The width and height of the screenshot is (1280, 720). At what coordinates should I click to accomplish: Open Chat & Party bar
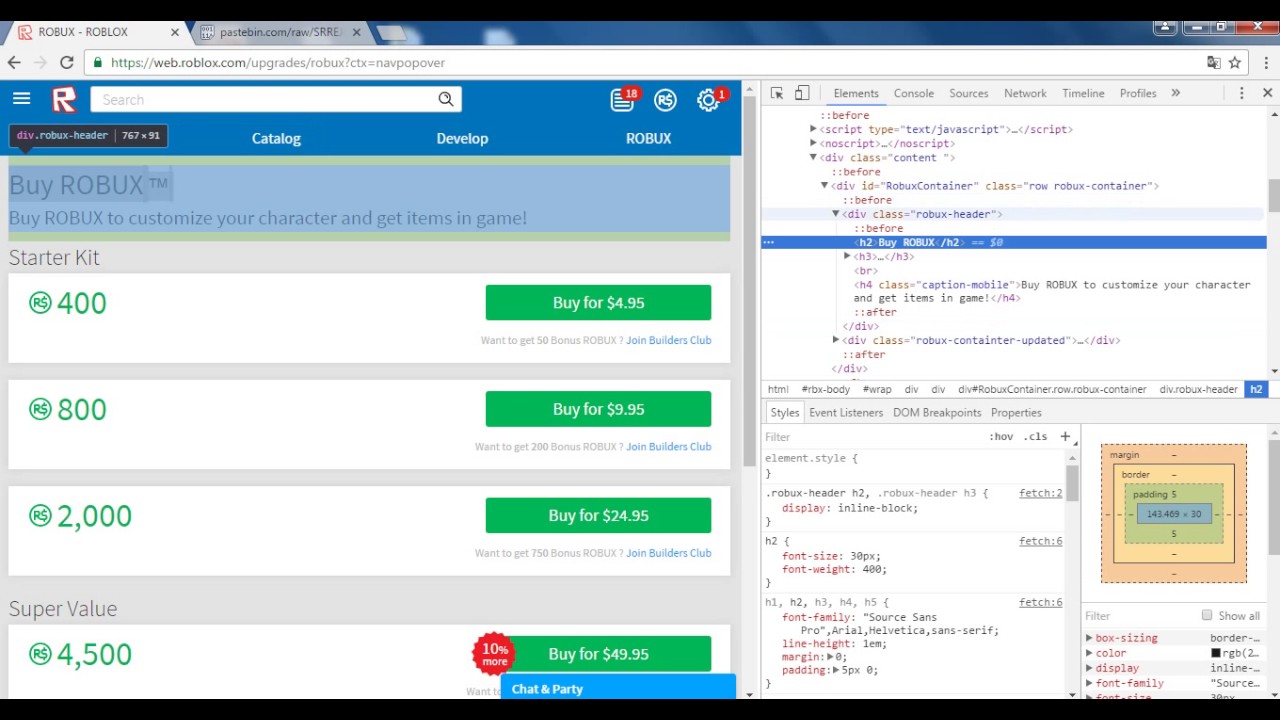(618, 689)
